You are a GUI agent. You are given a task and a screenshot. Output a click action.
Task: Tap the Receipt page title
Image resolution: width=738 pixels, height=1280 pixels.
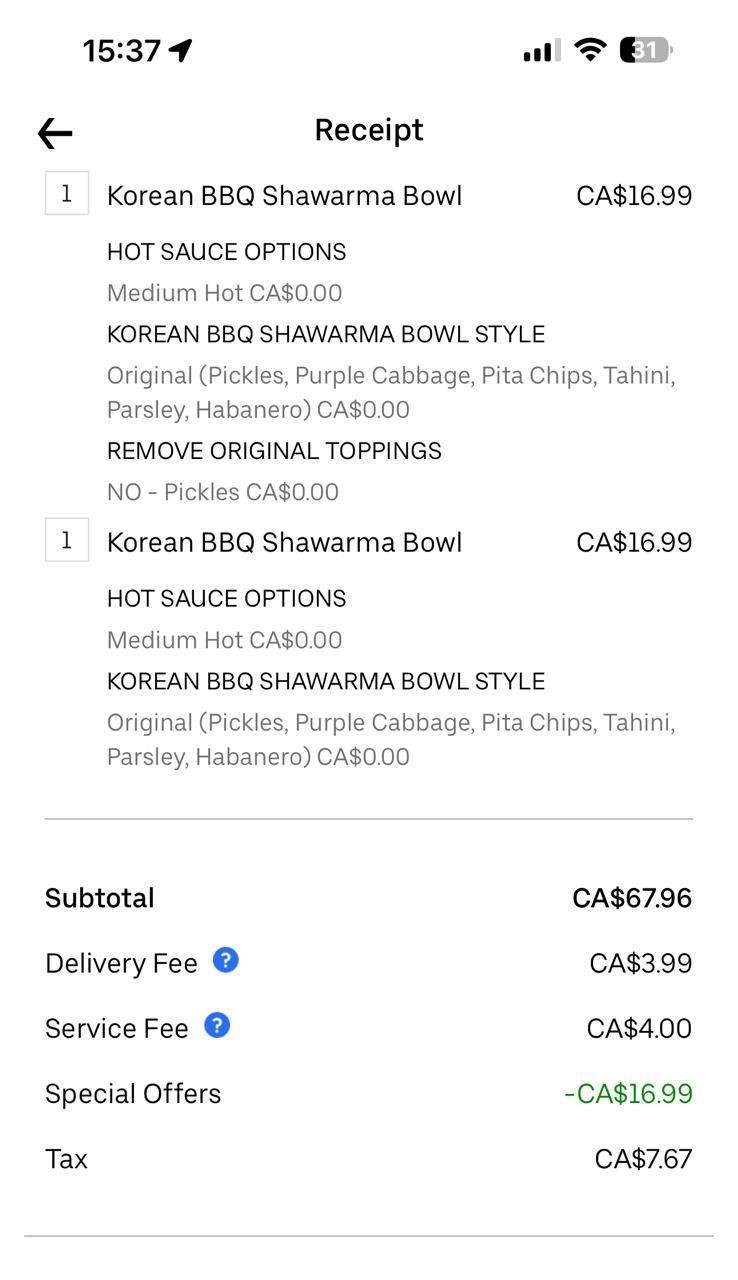click(x=369, y=130)
